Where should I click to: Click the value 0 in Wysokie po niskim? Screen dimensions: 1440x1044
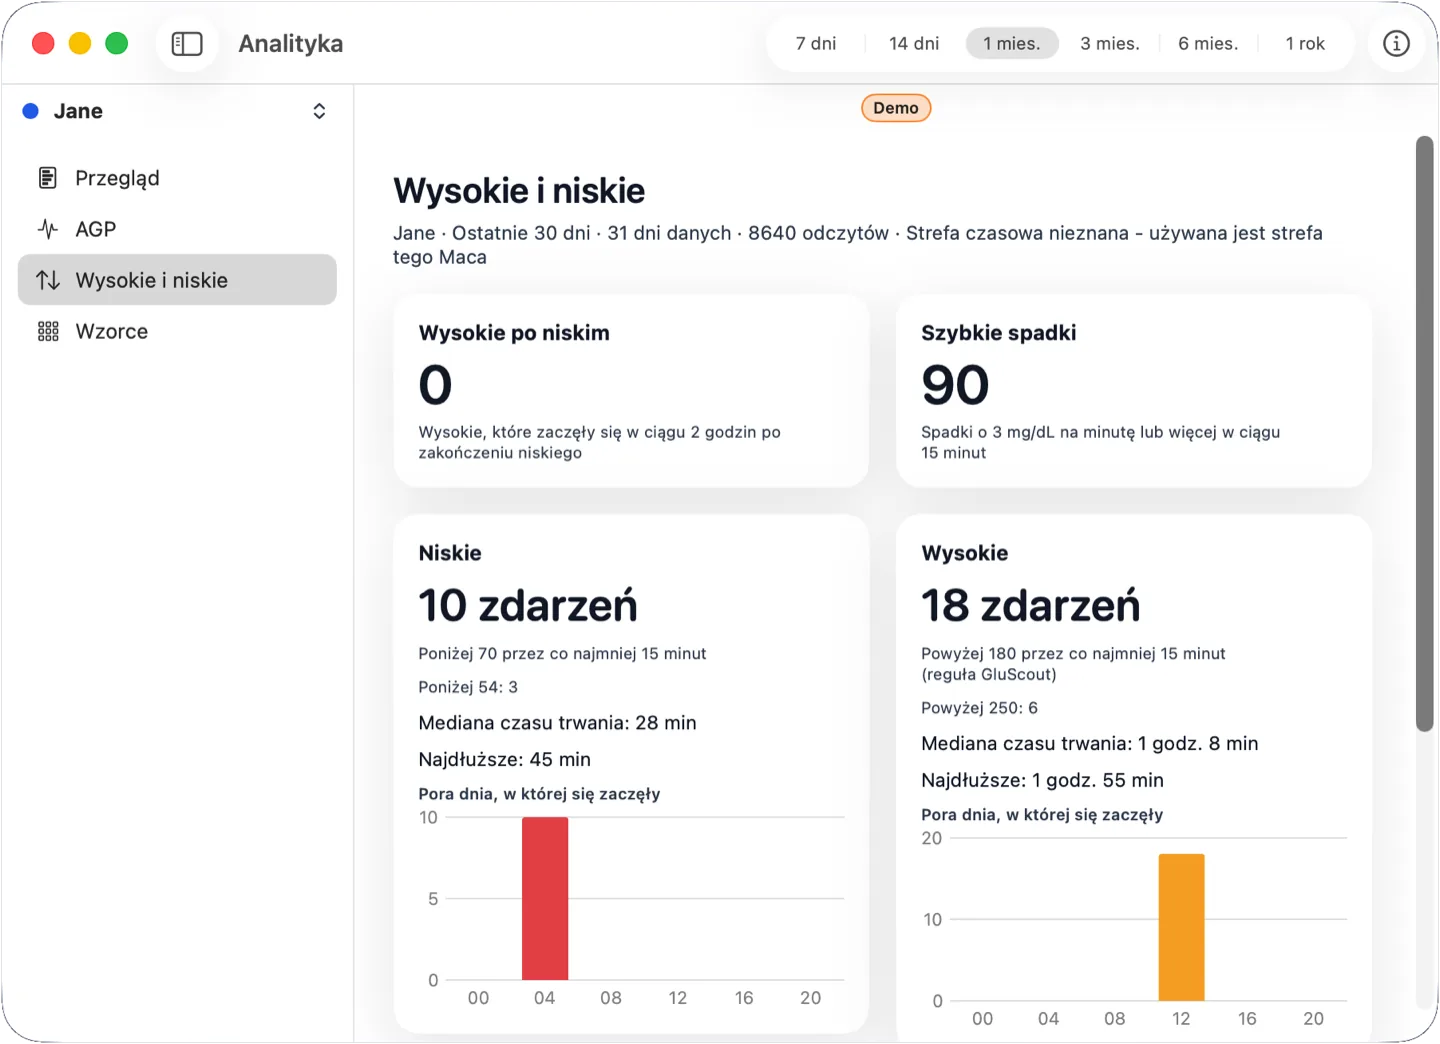[435, 385]
